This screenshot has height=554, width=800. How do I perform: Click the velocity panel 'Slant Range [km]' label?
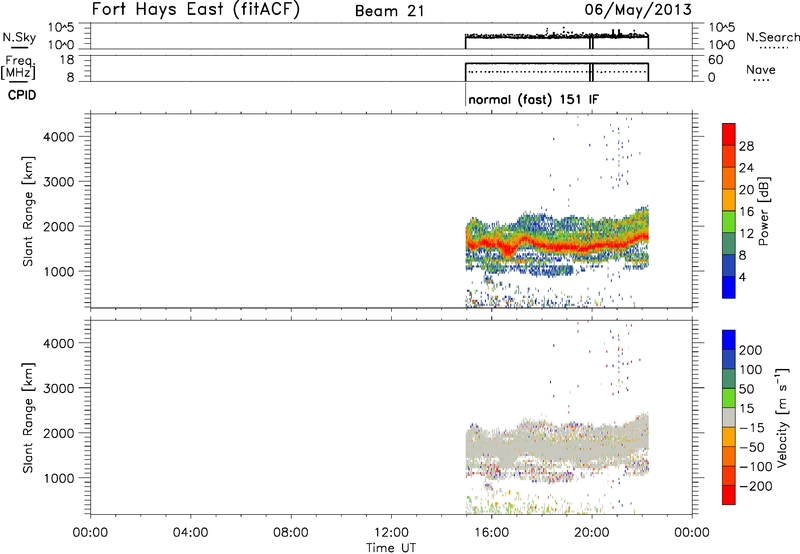tap(28, 418)
